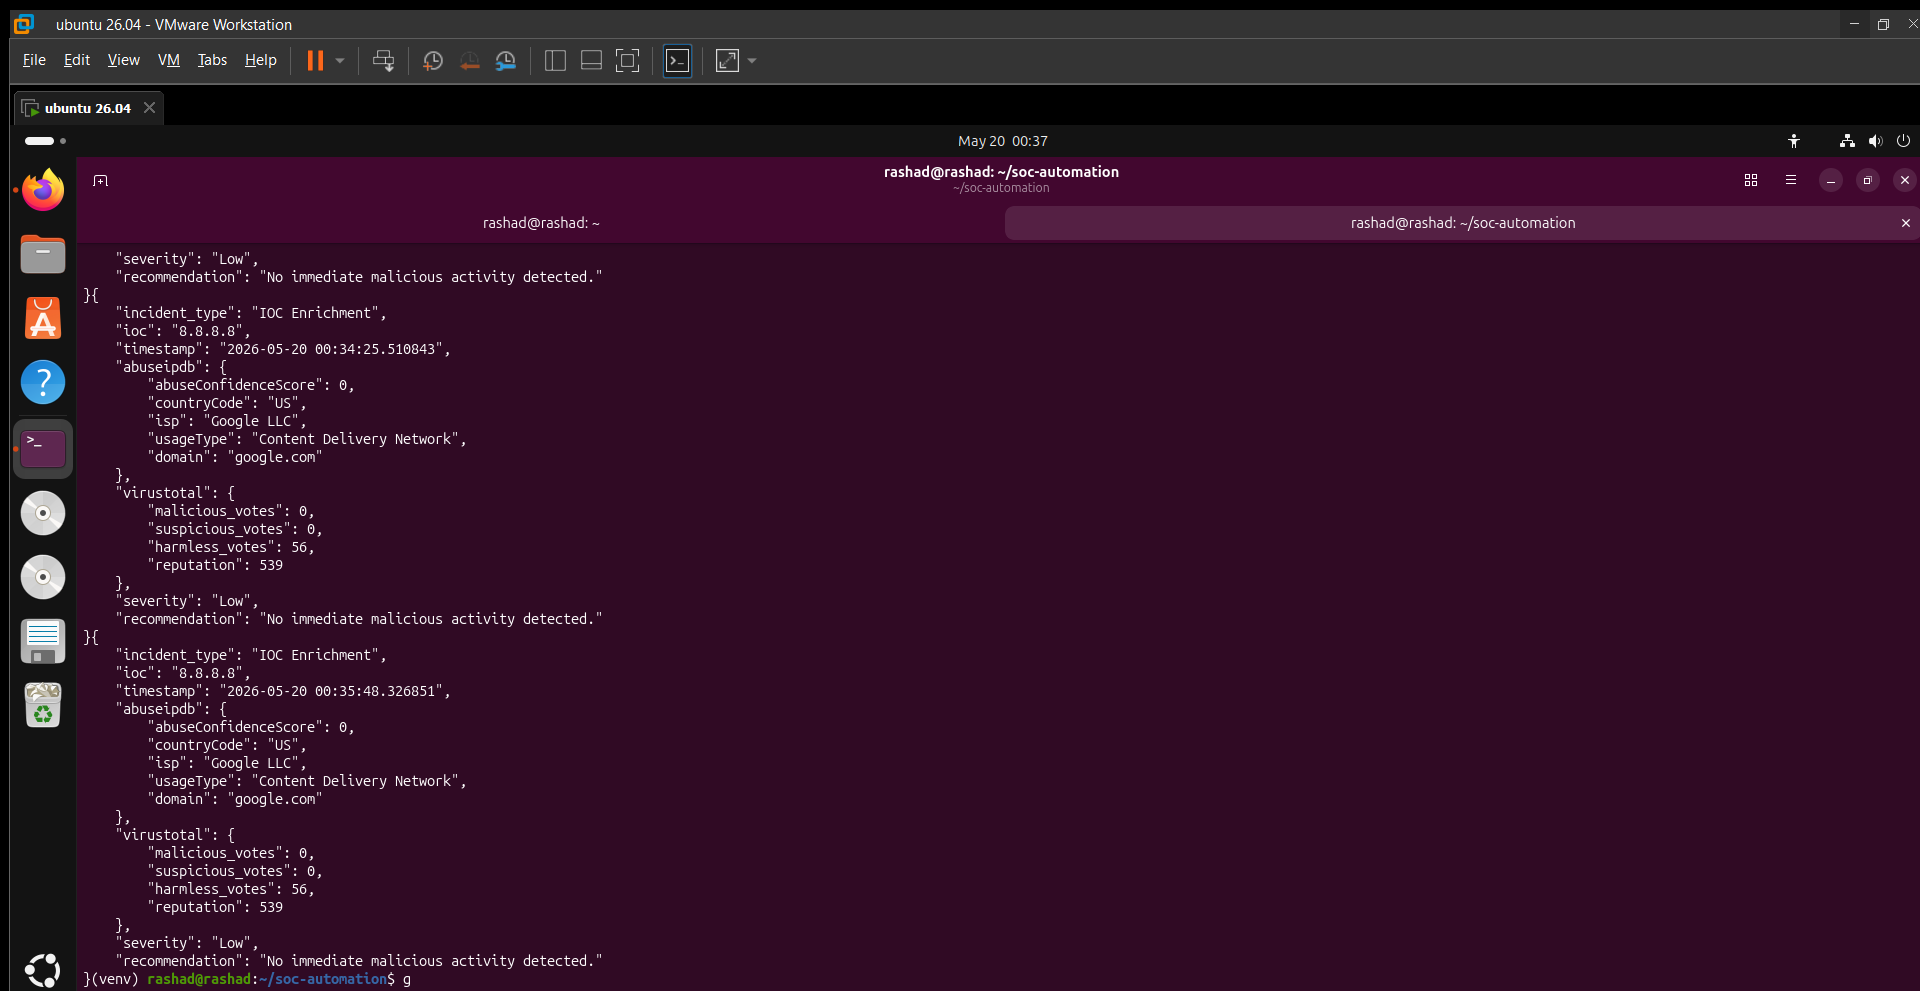Select the rashad@rashad: ~/soc-automation terminal tab

1463,223
